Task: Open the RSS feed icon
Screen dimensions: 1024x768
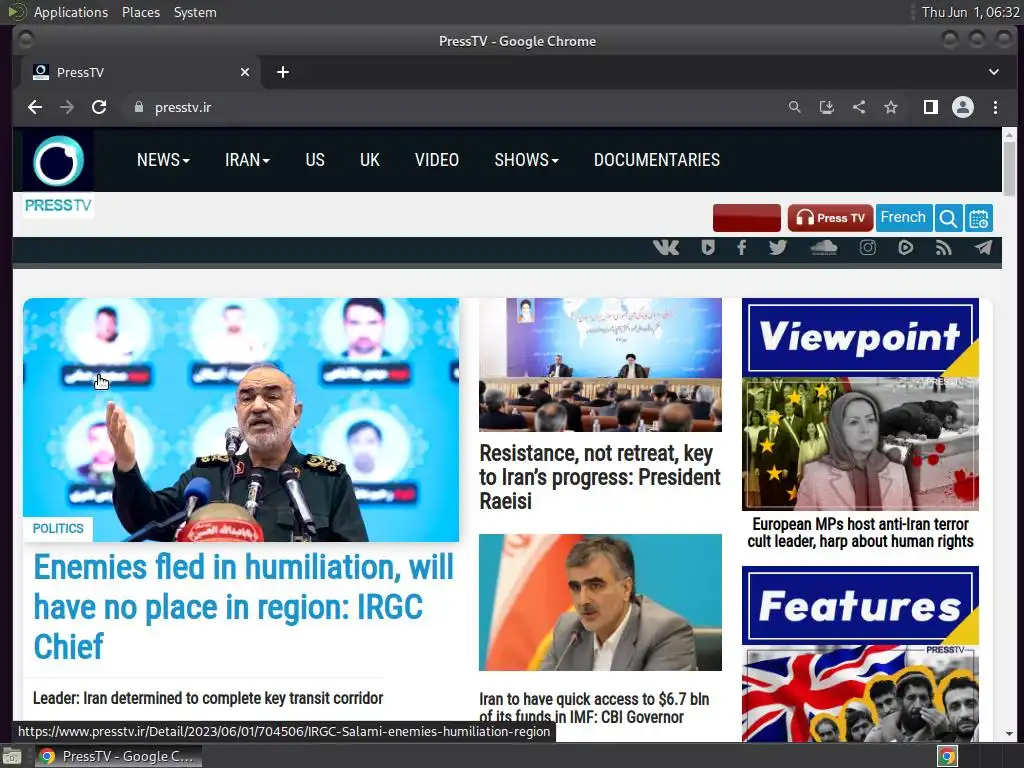Action: [943, 248]
